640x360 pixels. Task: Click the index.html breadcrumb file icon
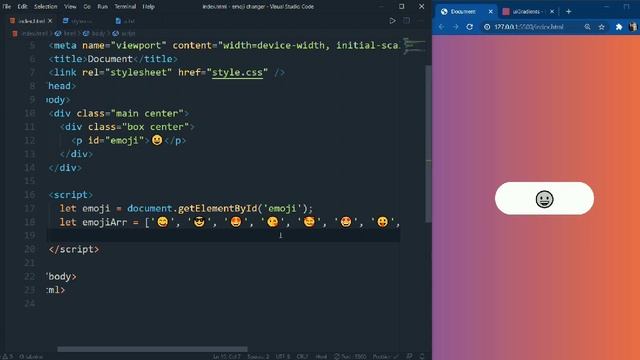pos(15,33)
